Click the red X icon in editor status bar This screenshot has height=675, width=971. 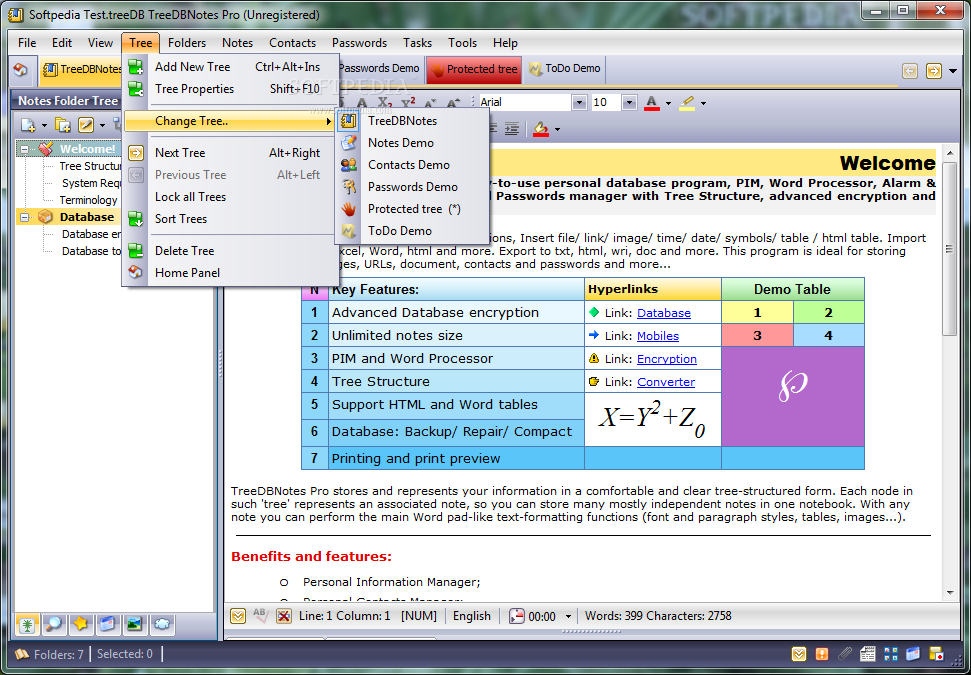pyautogui.click(x=284, y=616)
